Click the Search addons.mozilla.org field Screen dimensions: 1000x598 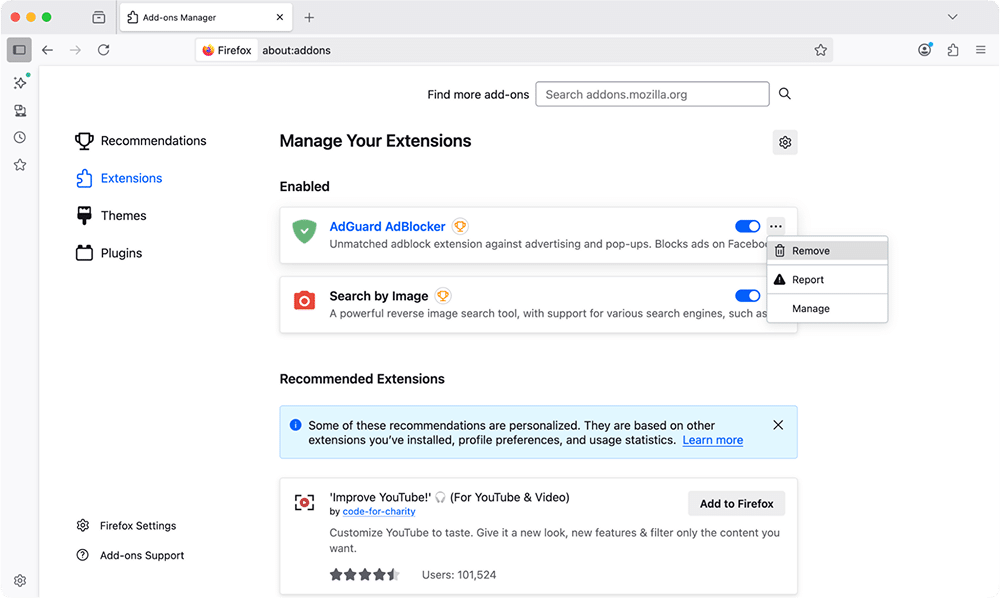[652, 94]
